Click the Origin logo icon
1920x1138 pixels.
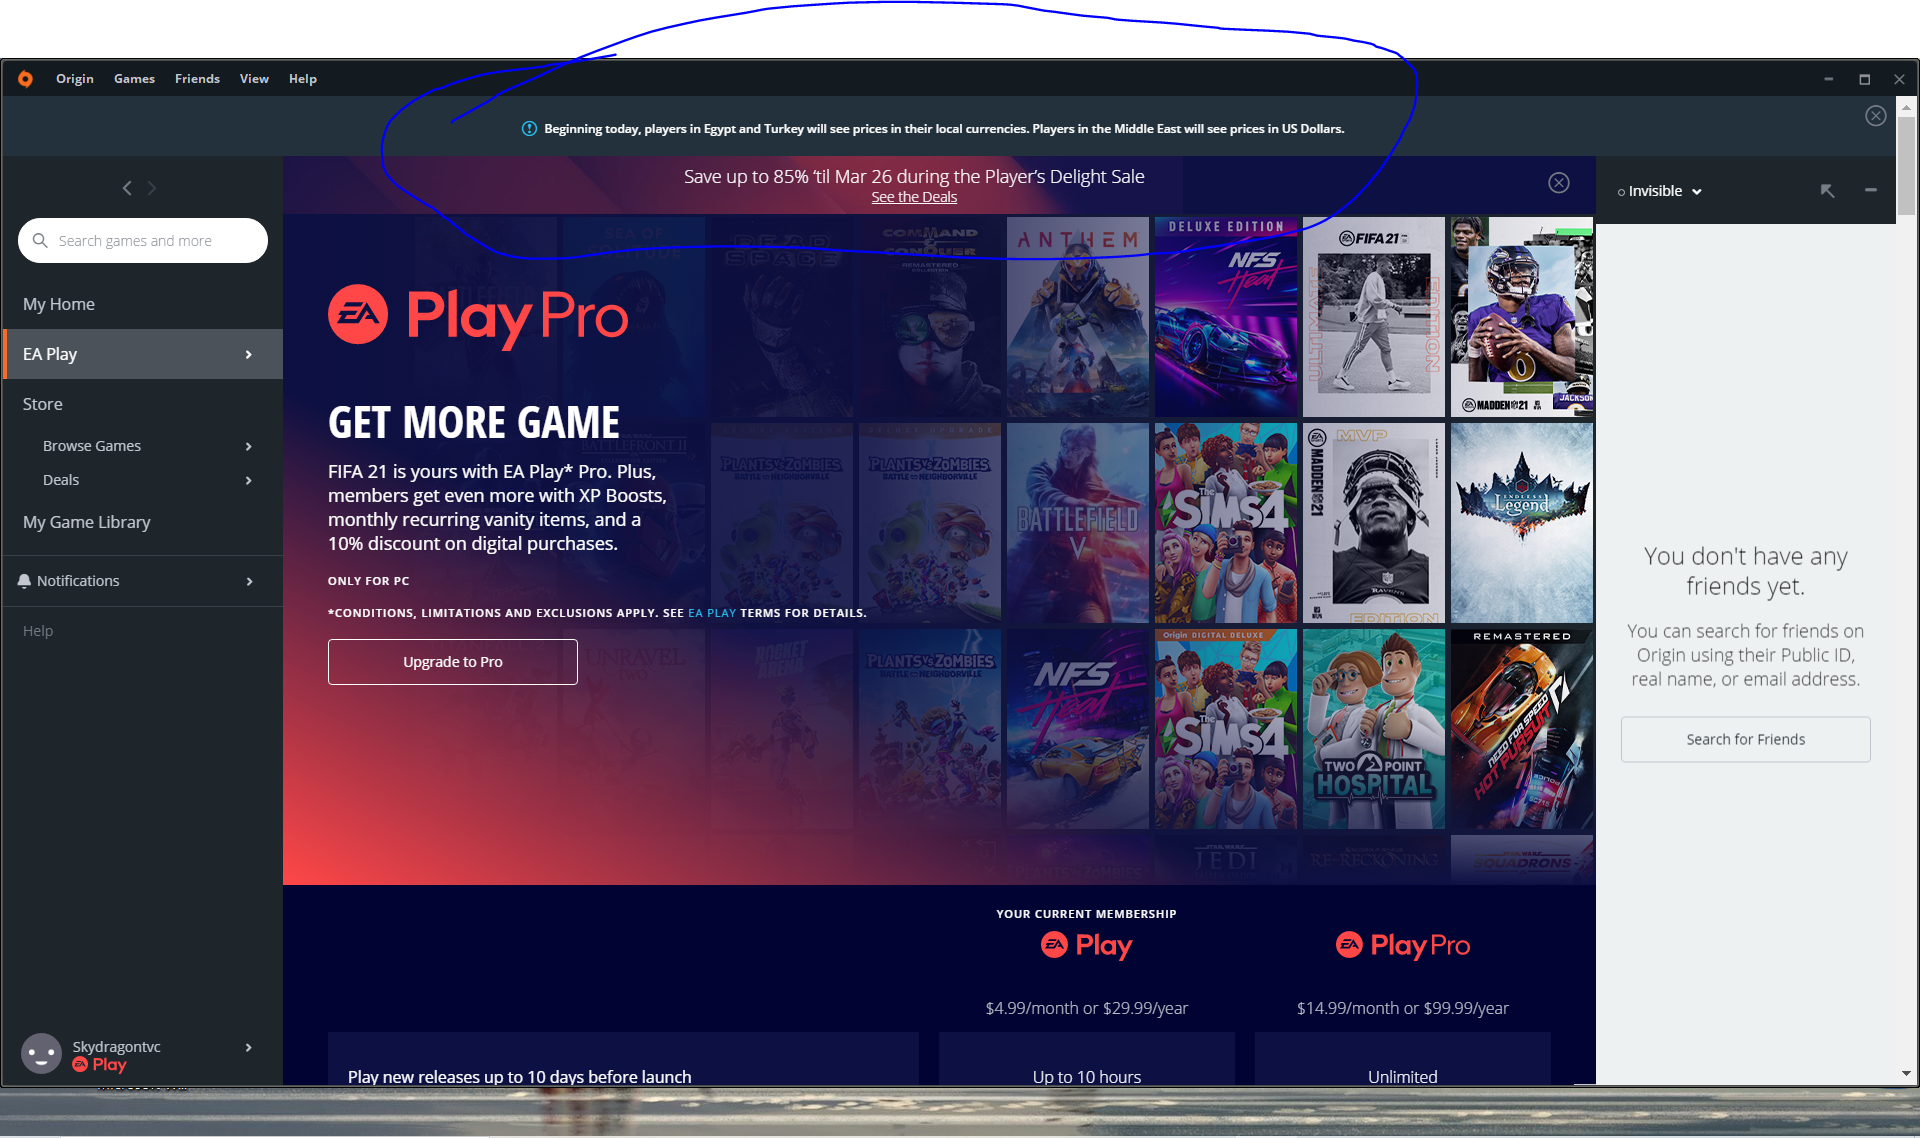tap(26, 79)
